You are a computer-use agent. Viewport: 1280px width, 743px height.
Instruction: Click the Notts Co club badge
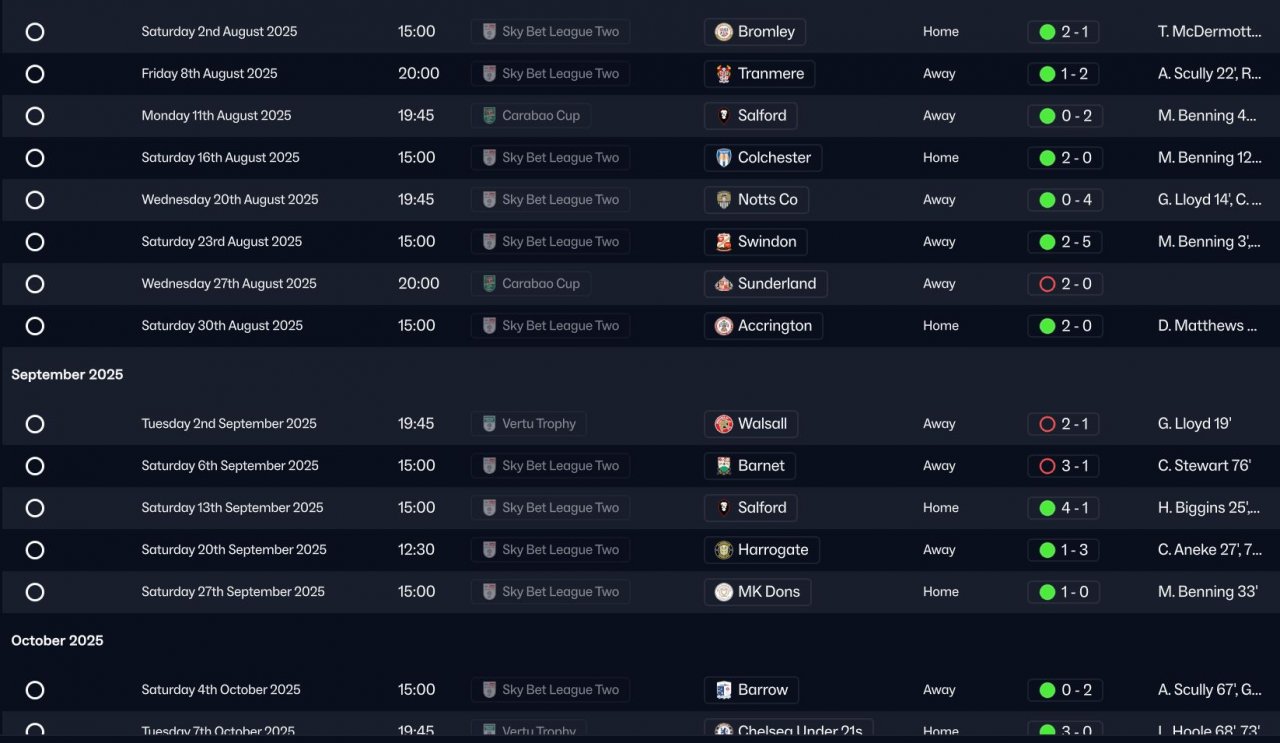pos(723,200)
